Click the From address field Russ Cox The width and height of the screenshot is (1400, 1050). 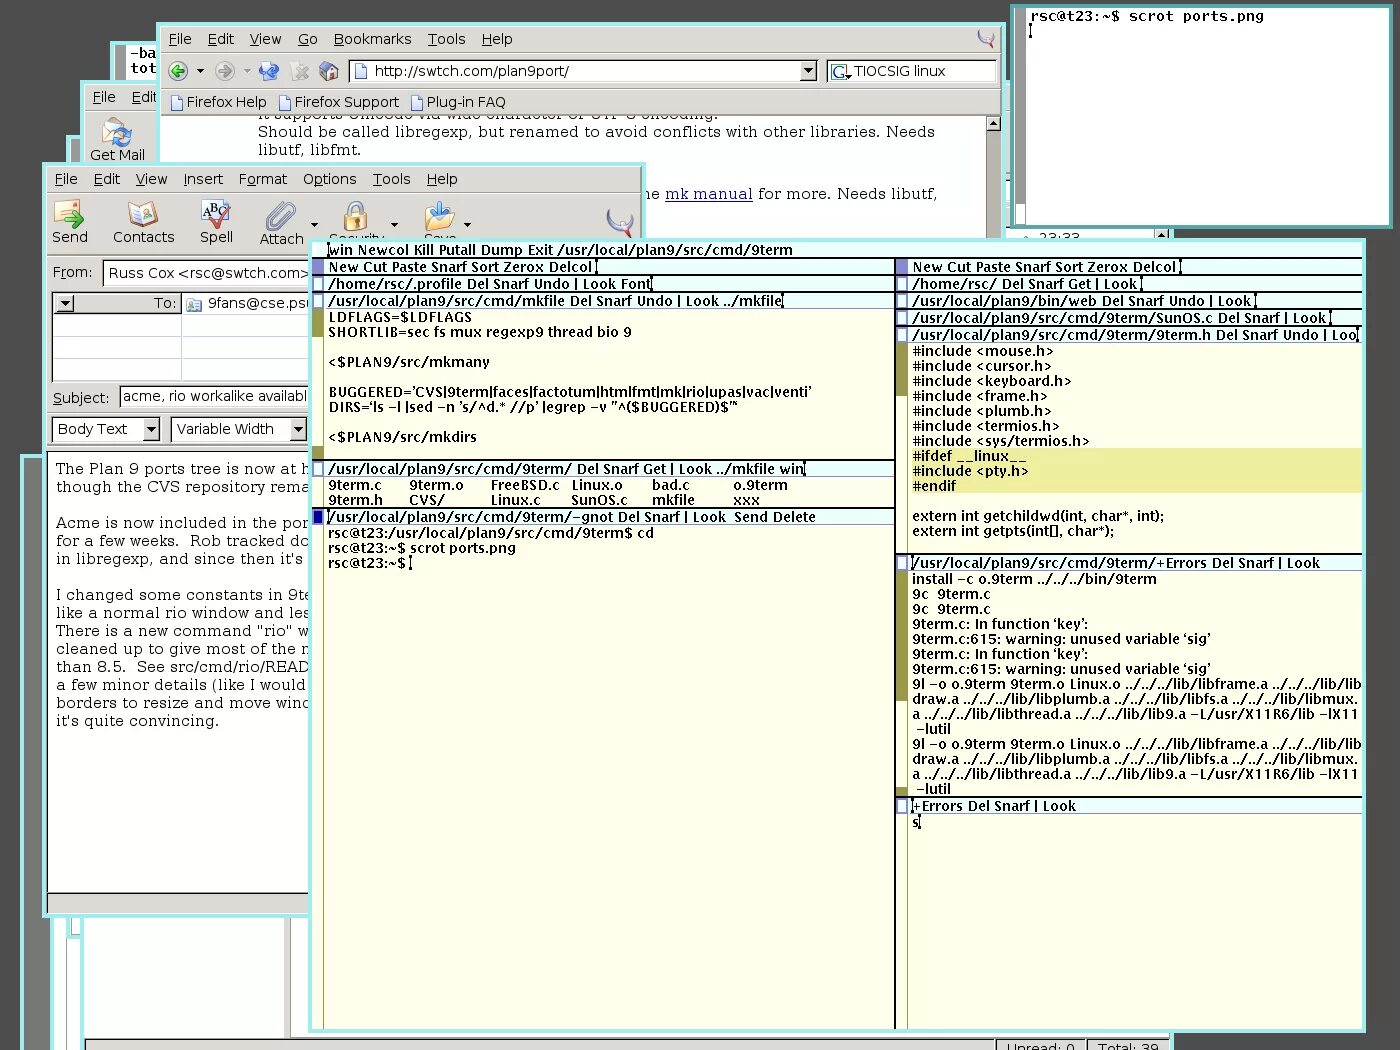pyautogui.click(x=206, y=273)
